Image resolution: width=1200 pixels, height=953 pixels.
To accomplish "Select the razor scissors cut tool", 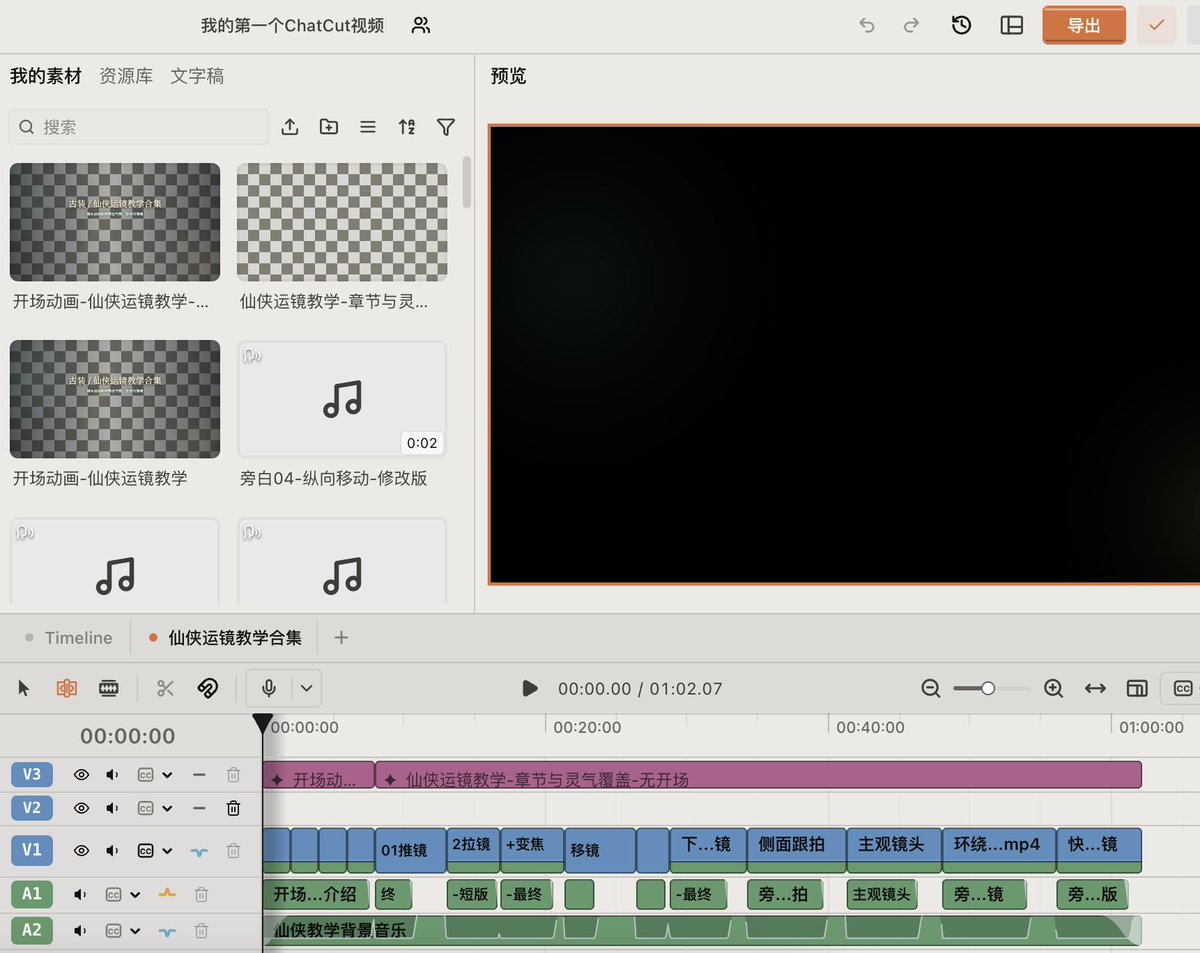I will (x=166, y=688).
